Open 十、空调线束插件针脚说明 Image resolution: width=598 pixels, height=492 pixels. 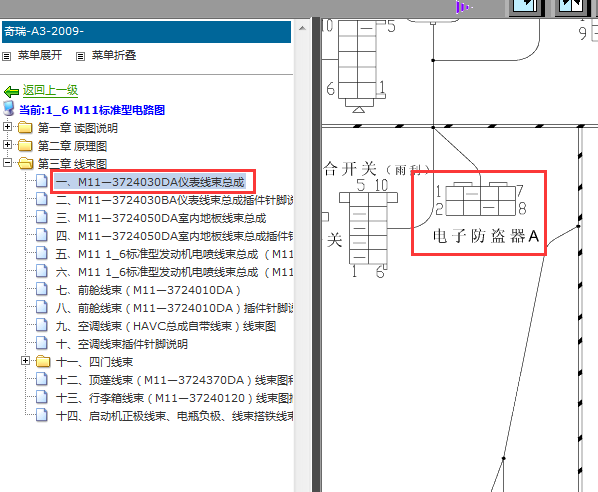point(122,344)
